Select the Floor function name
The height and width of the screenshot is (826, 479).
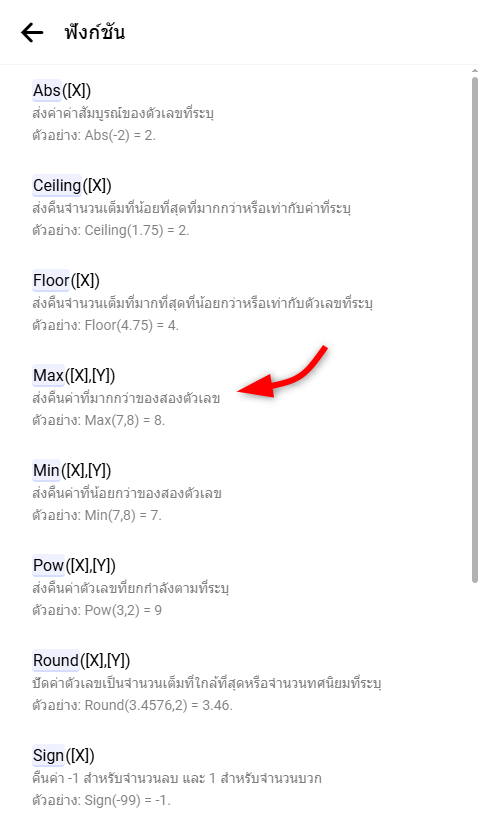pos(51,280)
